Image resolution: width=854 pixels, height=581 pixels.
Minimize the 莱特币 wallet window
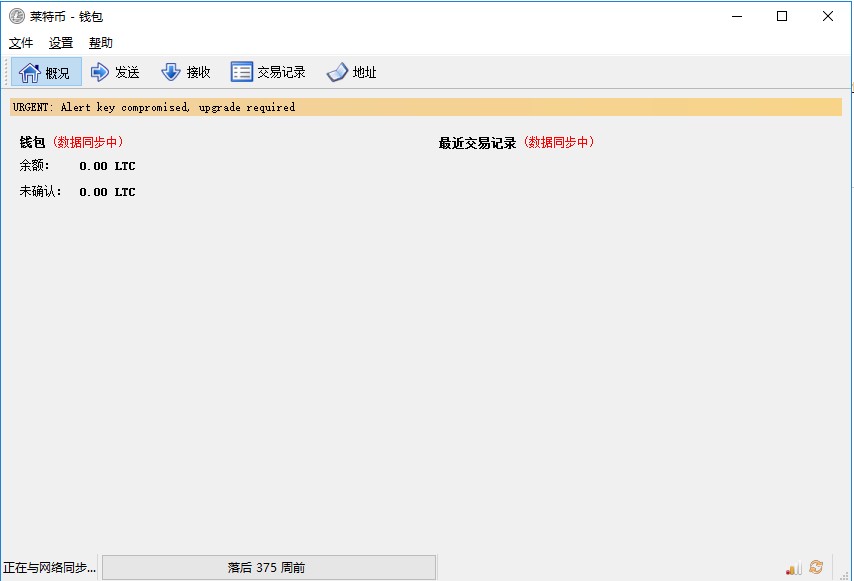[737, 16]
